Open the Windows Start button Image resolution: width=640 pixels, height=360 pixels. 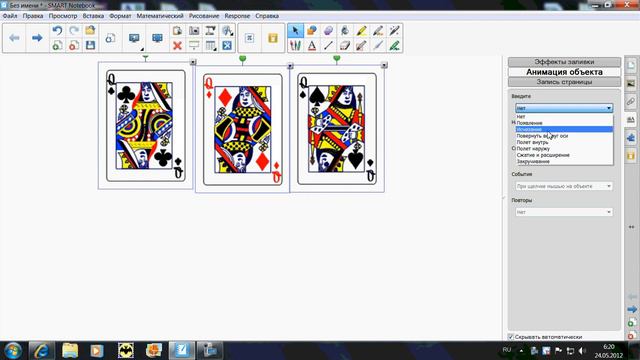click(x=13, y=351)
